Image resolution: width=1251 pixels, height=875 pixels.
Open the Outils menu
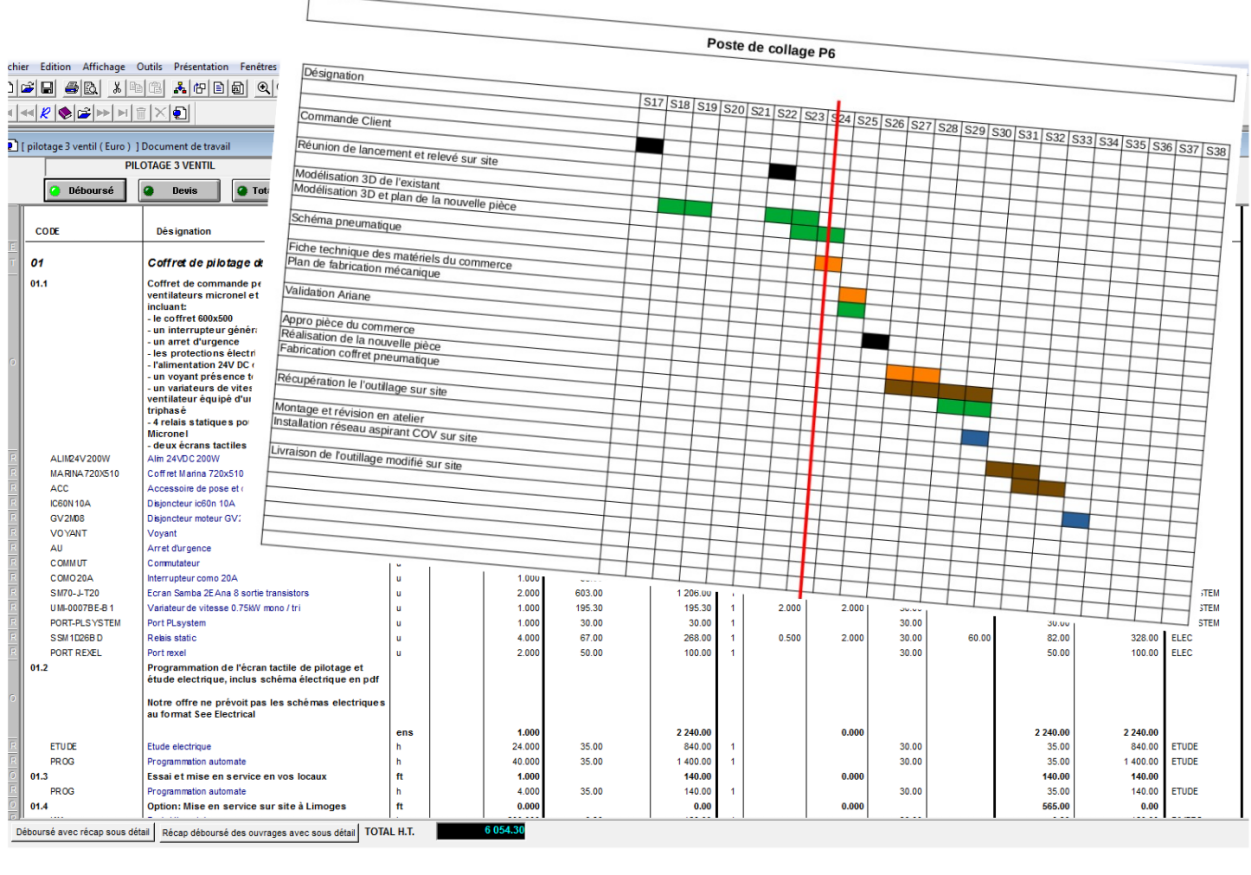pyautogui.click(x=150, y=67)
